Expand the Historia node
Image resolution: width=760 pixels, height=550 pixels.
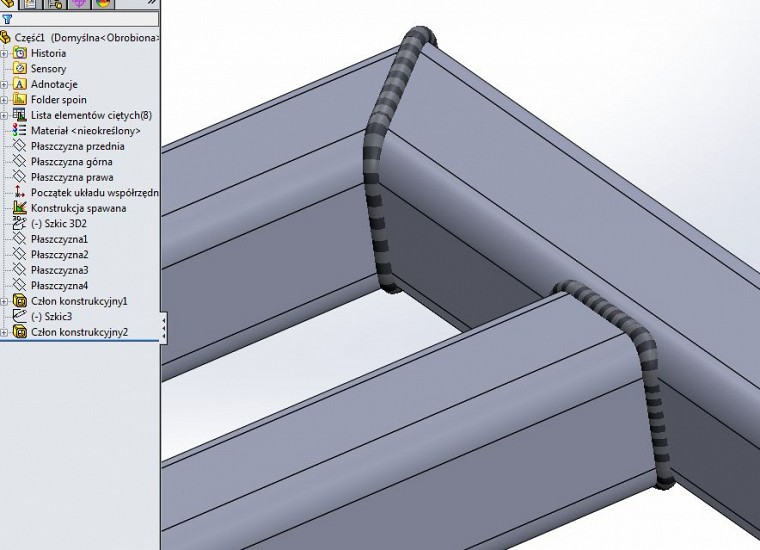(4, 53)
